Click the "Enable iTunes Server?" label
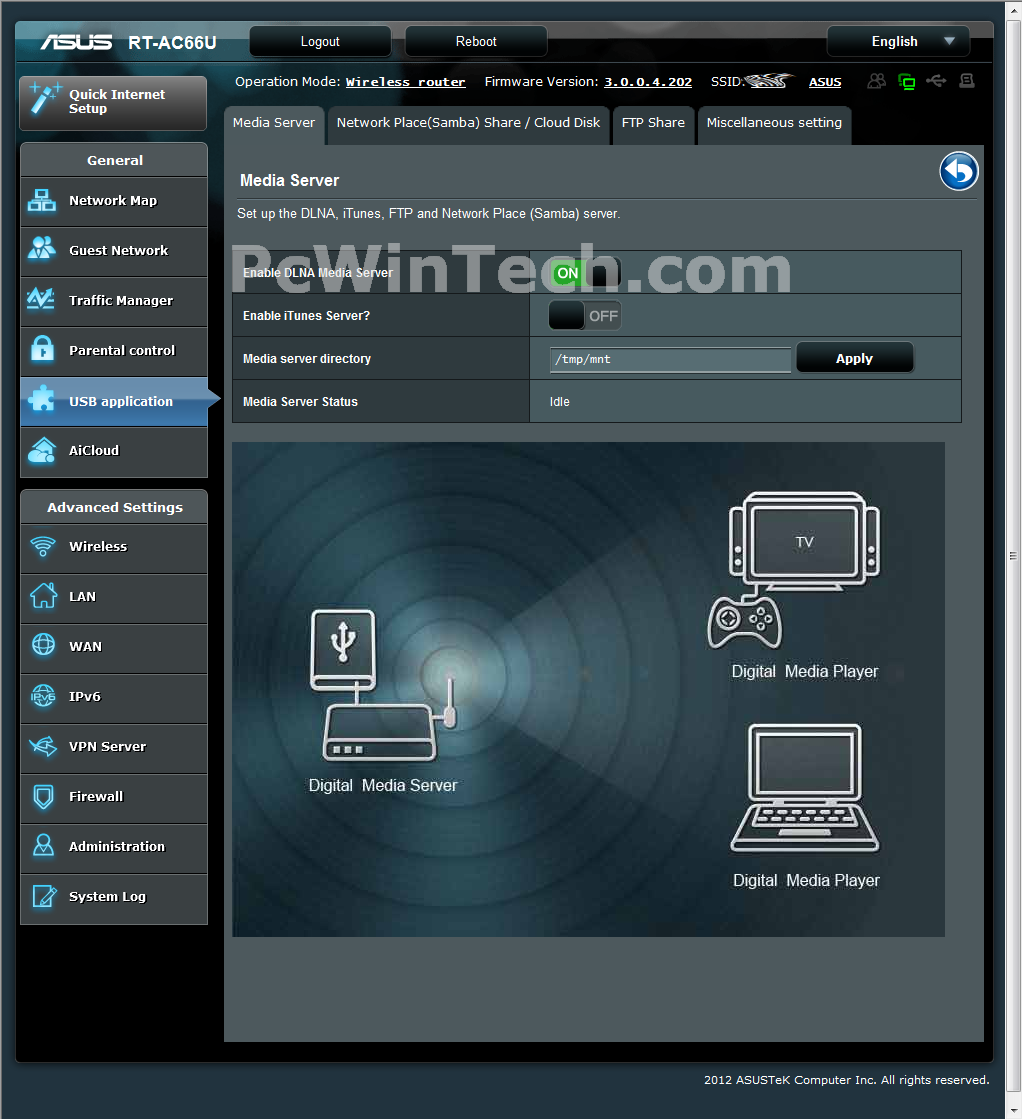 [306, 315]
